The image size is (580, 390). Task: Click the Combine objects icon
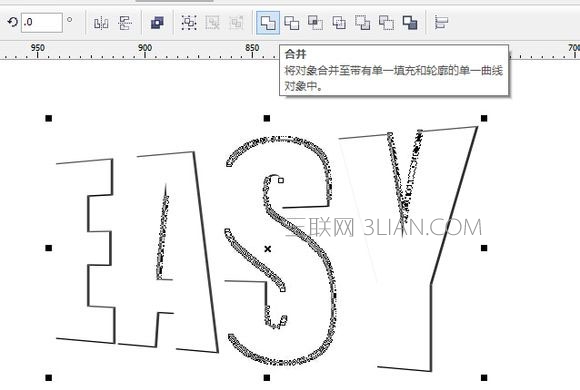click(157, 23)
